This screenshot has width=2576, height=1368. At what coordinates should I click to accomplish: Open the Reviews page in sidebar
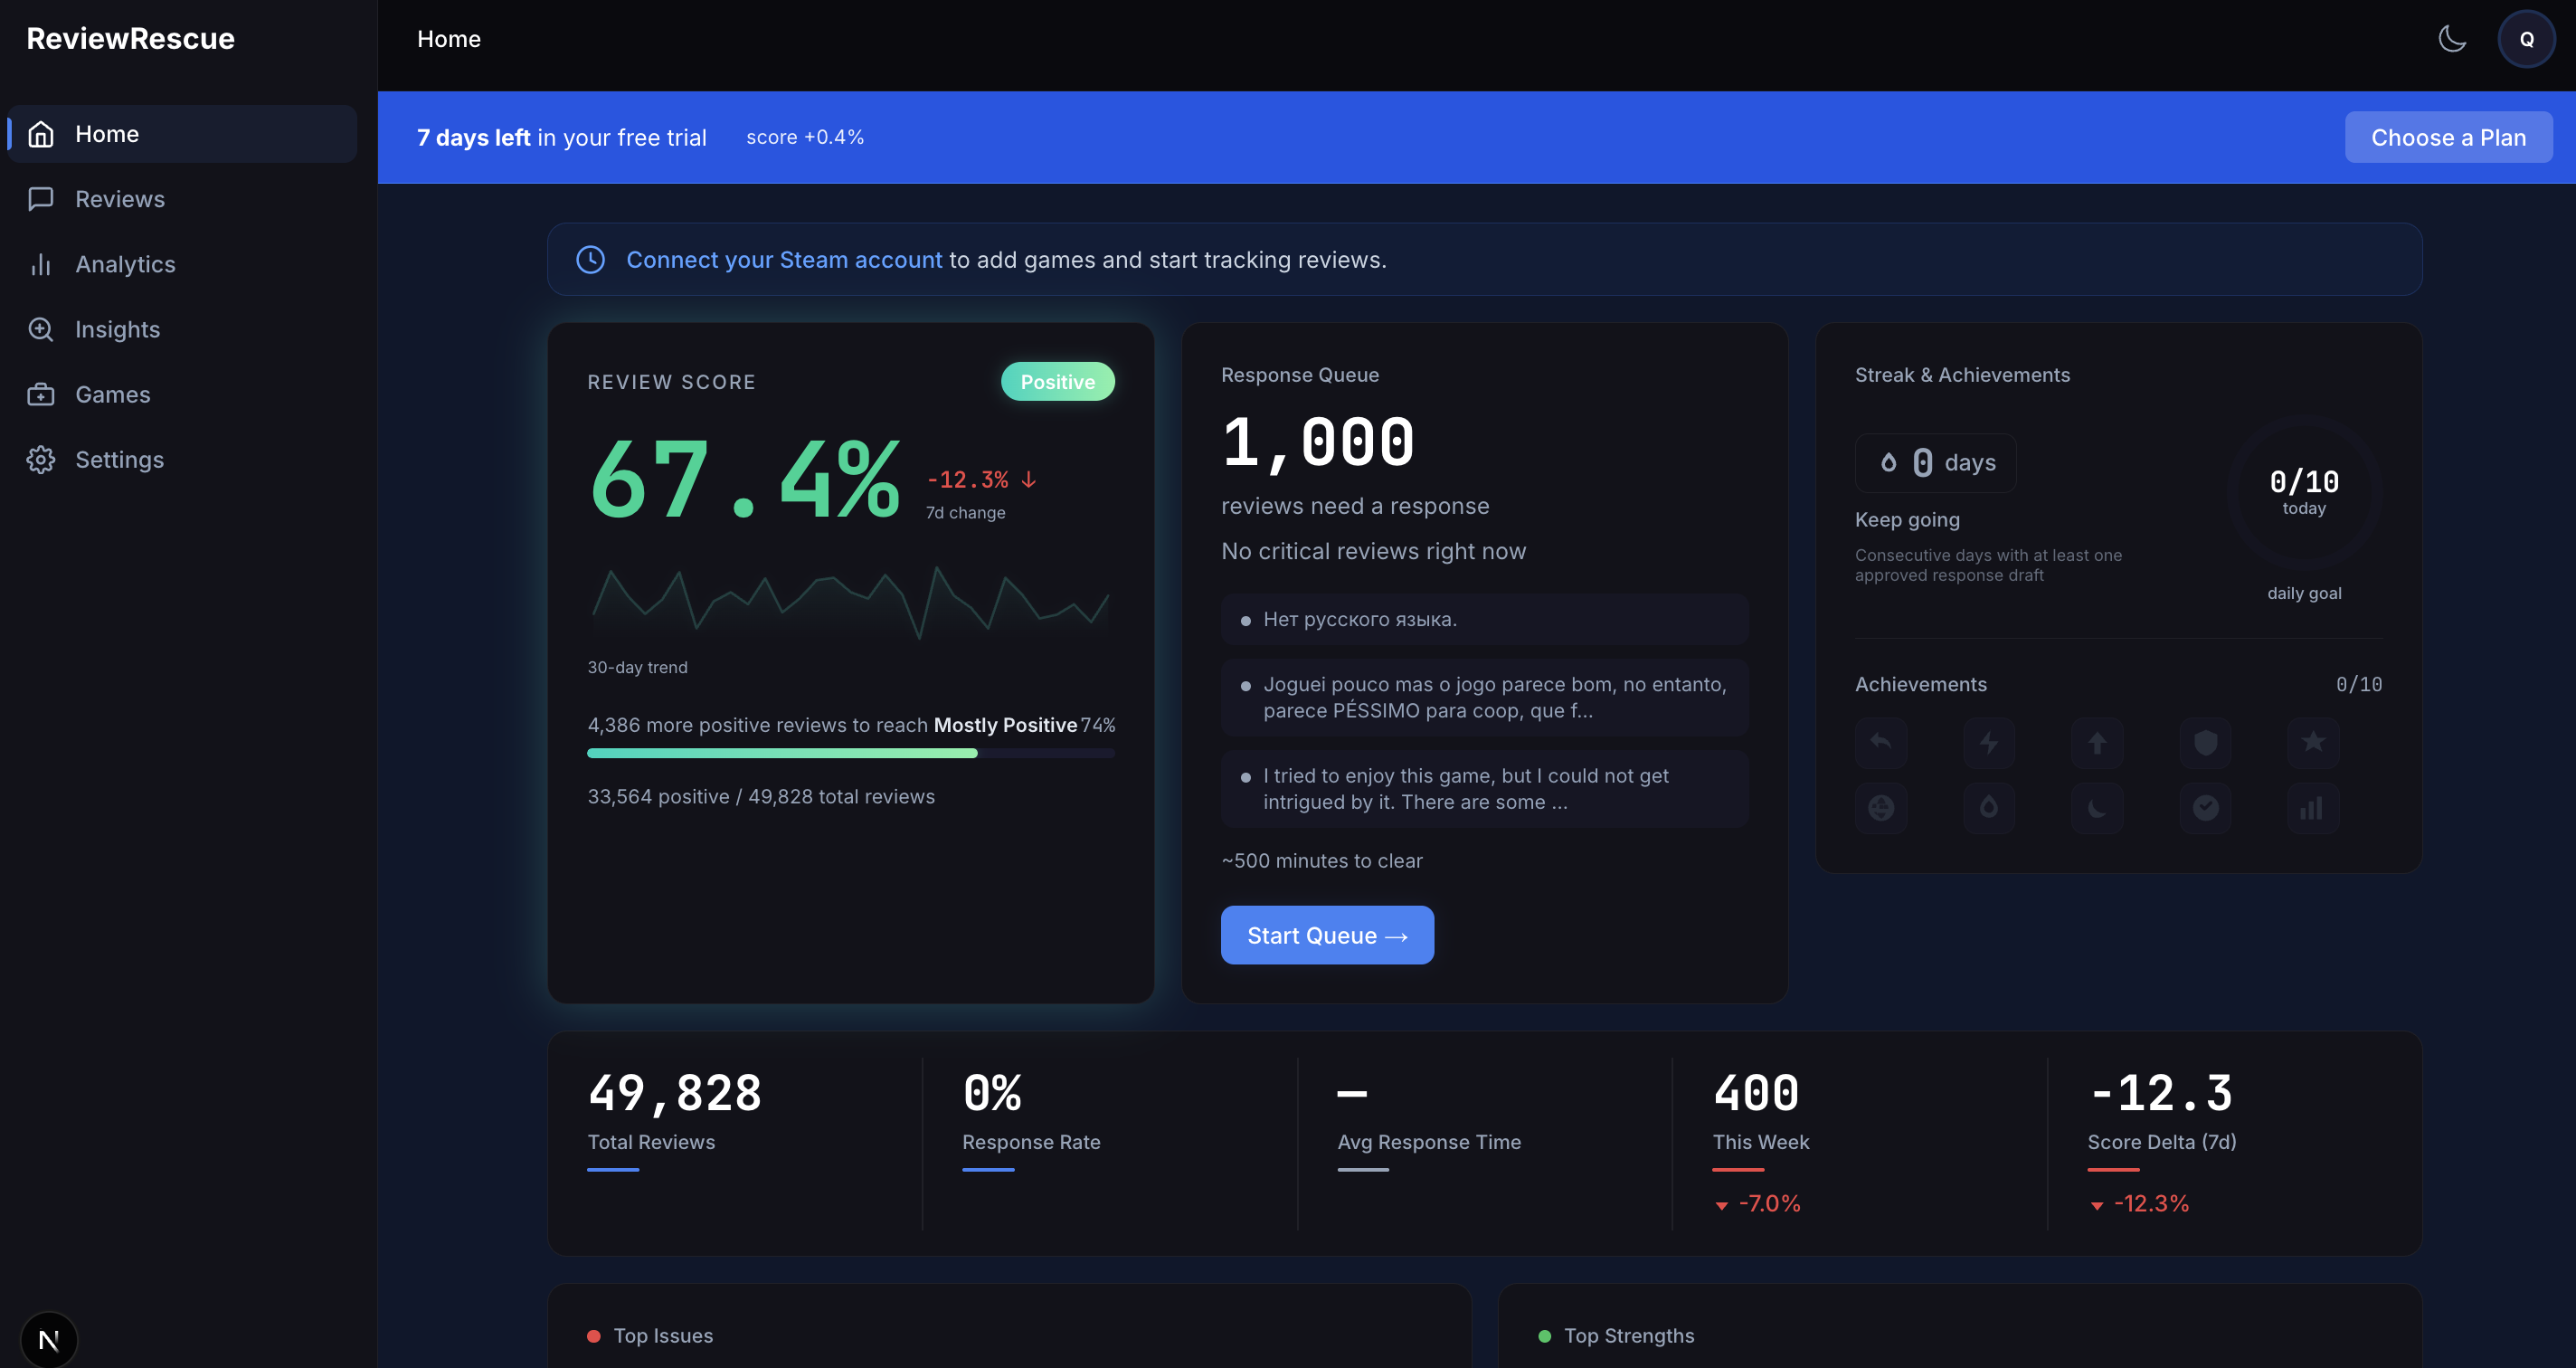pos(120,199)
